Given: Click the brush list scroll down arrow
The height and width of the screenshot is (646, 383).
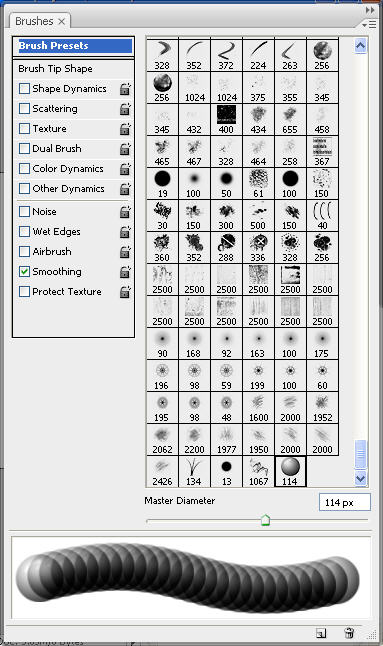Looking at the screenshot, I should click(x=360, y=478).
